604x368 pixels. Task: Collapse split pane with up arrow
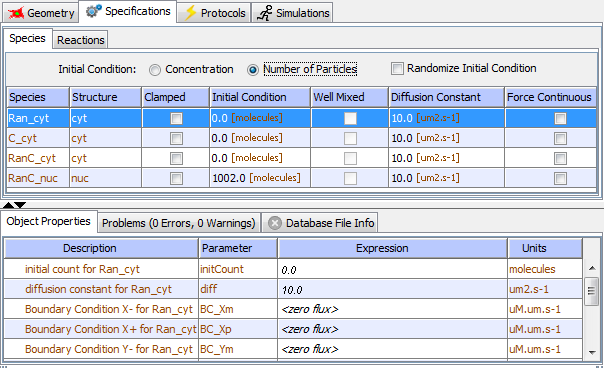8,205
